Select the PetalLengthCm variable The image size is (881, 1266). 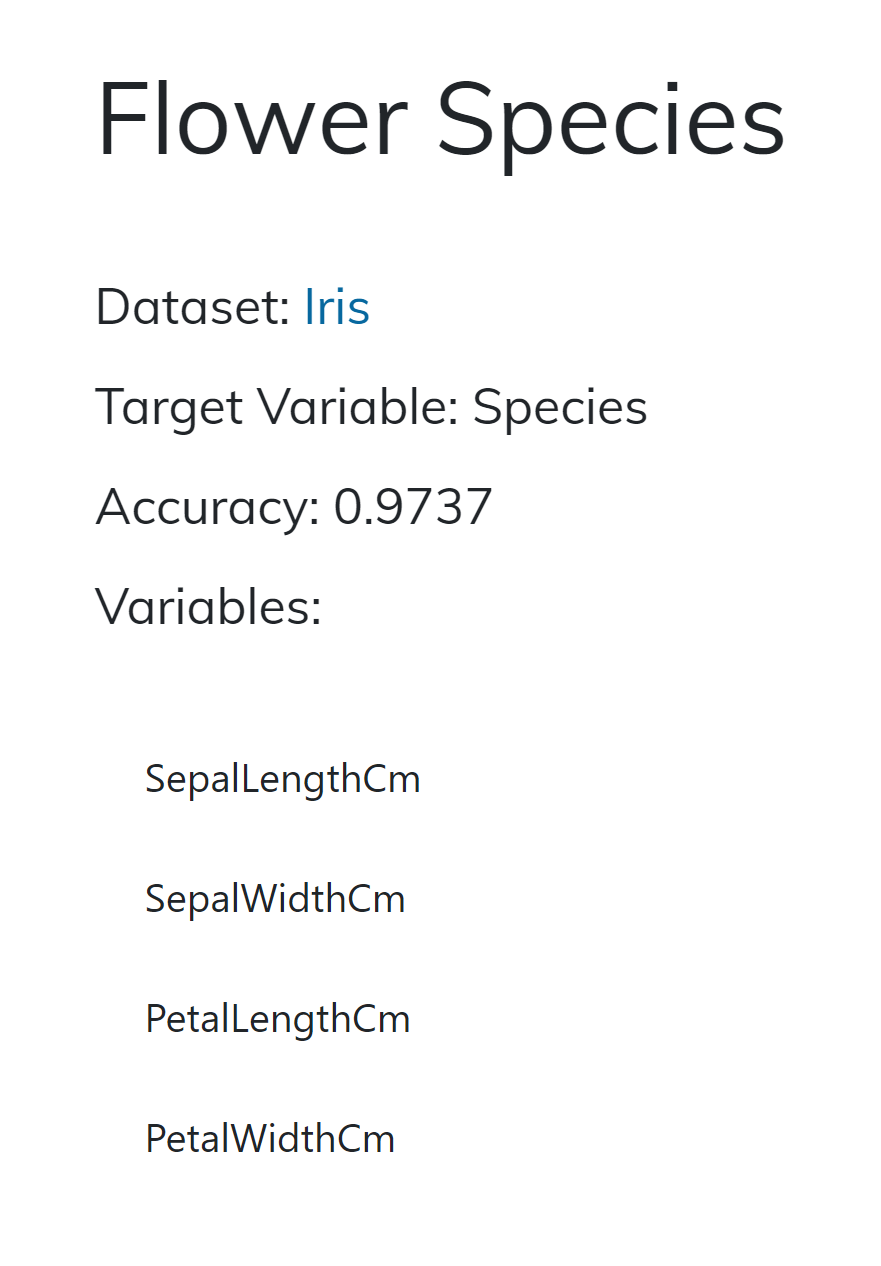point(278,1019)
